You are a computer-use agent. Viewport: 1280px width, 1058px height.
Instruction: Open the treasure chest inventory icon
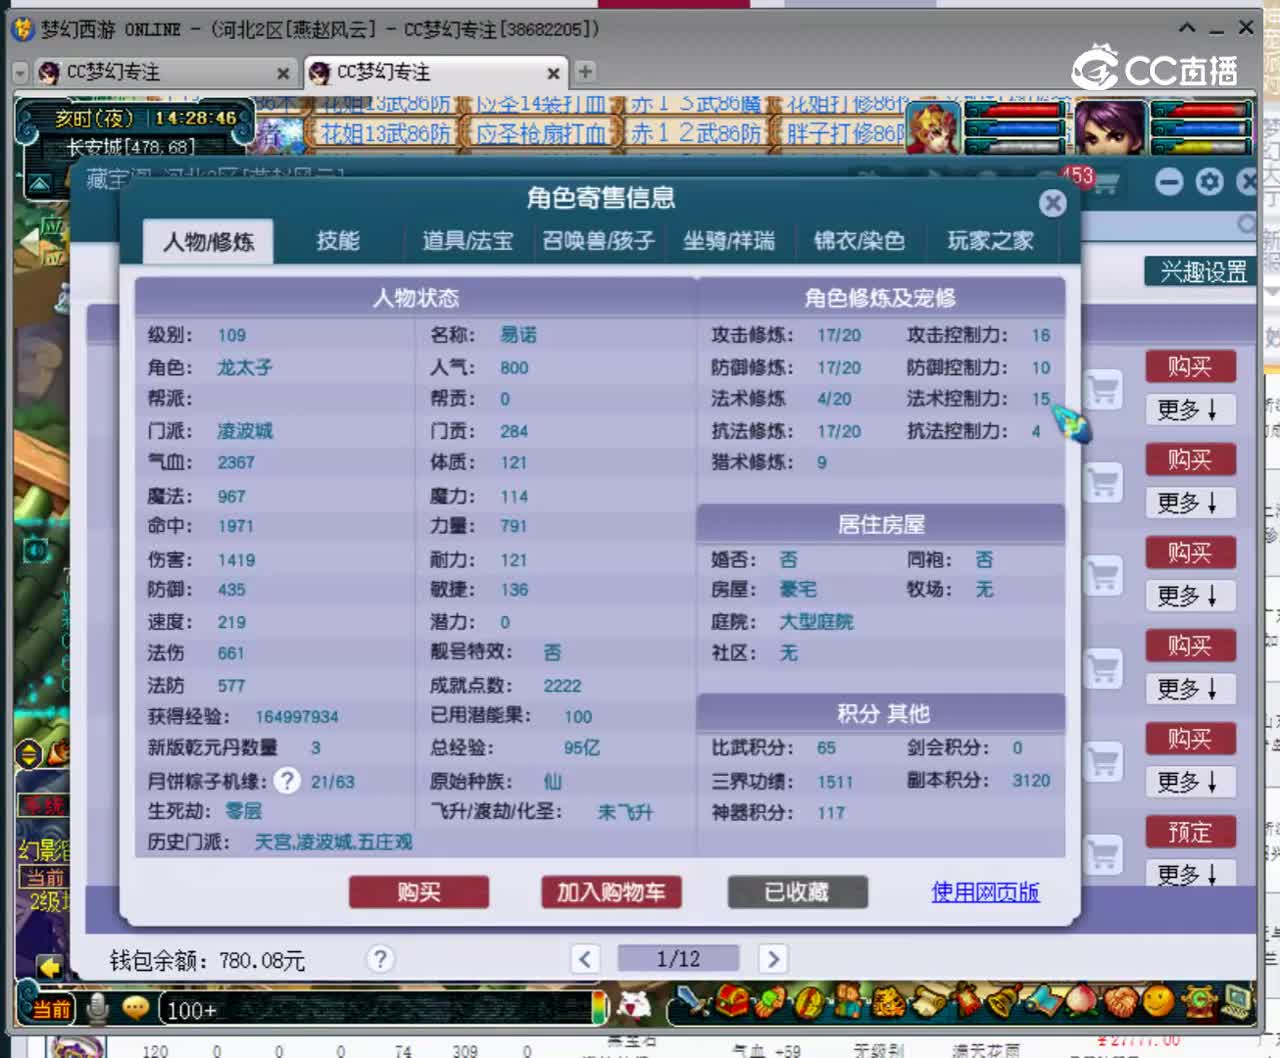tap(732, 1001)
